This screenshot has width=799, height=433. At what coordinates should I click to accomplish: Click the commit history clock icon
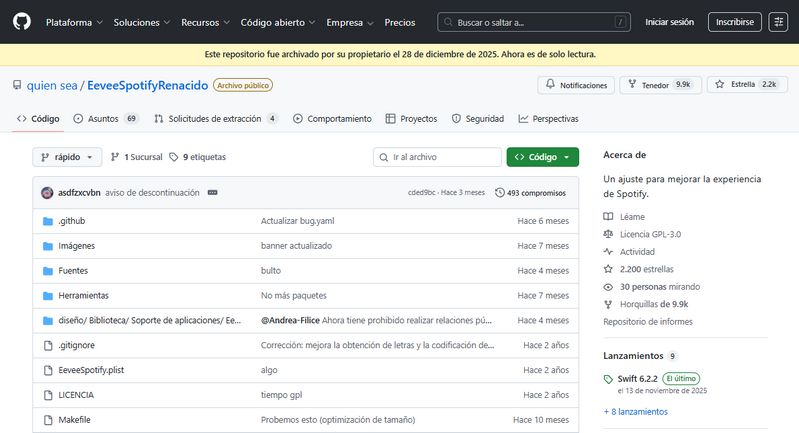(500, 193)
